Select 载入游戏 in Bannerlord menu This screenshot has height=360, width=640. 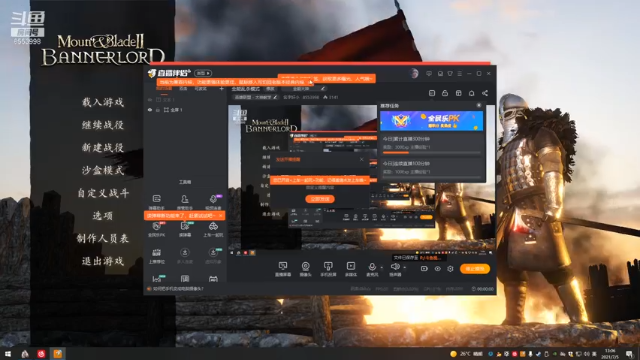pyautogui.click(x=103, y=102)
